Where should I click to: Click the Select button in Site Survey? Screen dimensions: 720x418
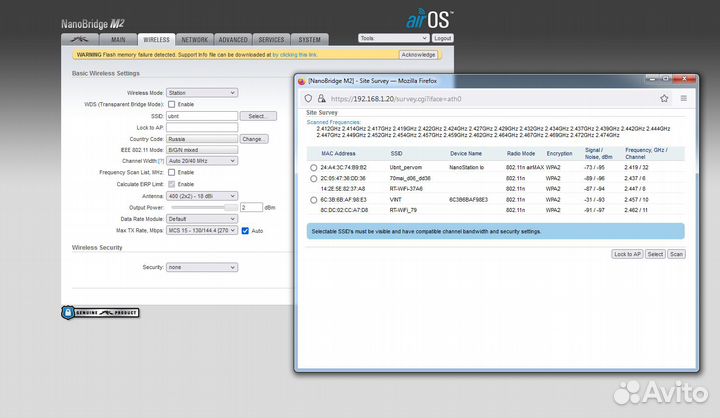click(655, 254)
